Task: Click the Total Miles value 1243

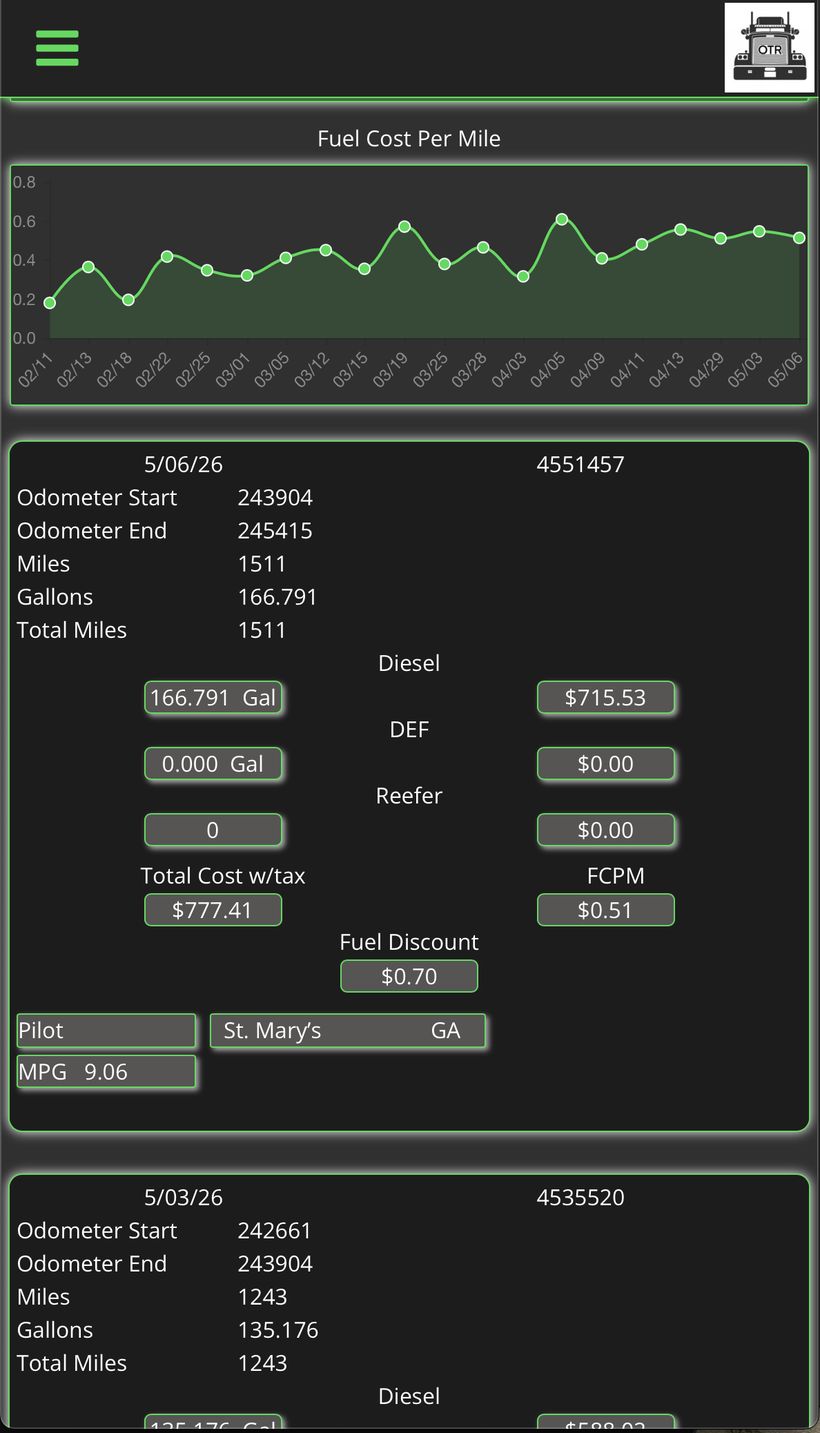Action: (262, 1362)
